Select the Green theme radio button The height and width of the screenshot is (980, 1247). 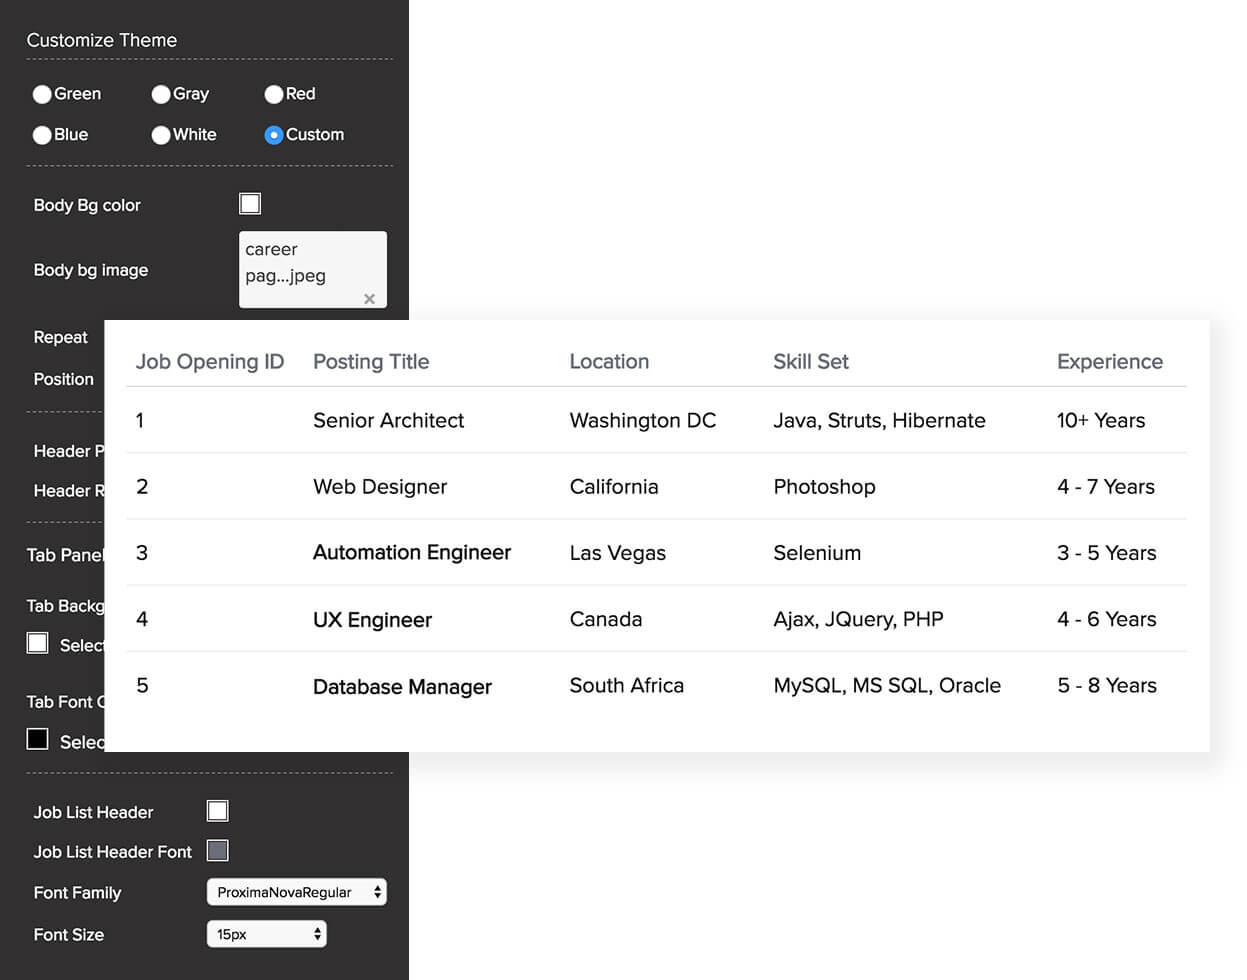(42, 94)
